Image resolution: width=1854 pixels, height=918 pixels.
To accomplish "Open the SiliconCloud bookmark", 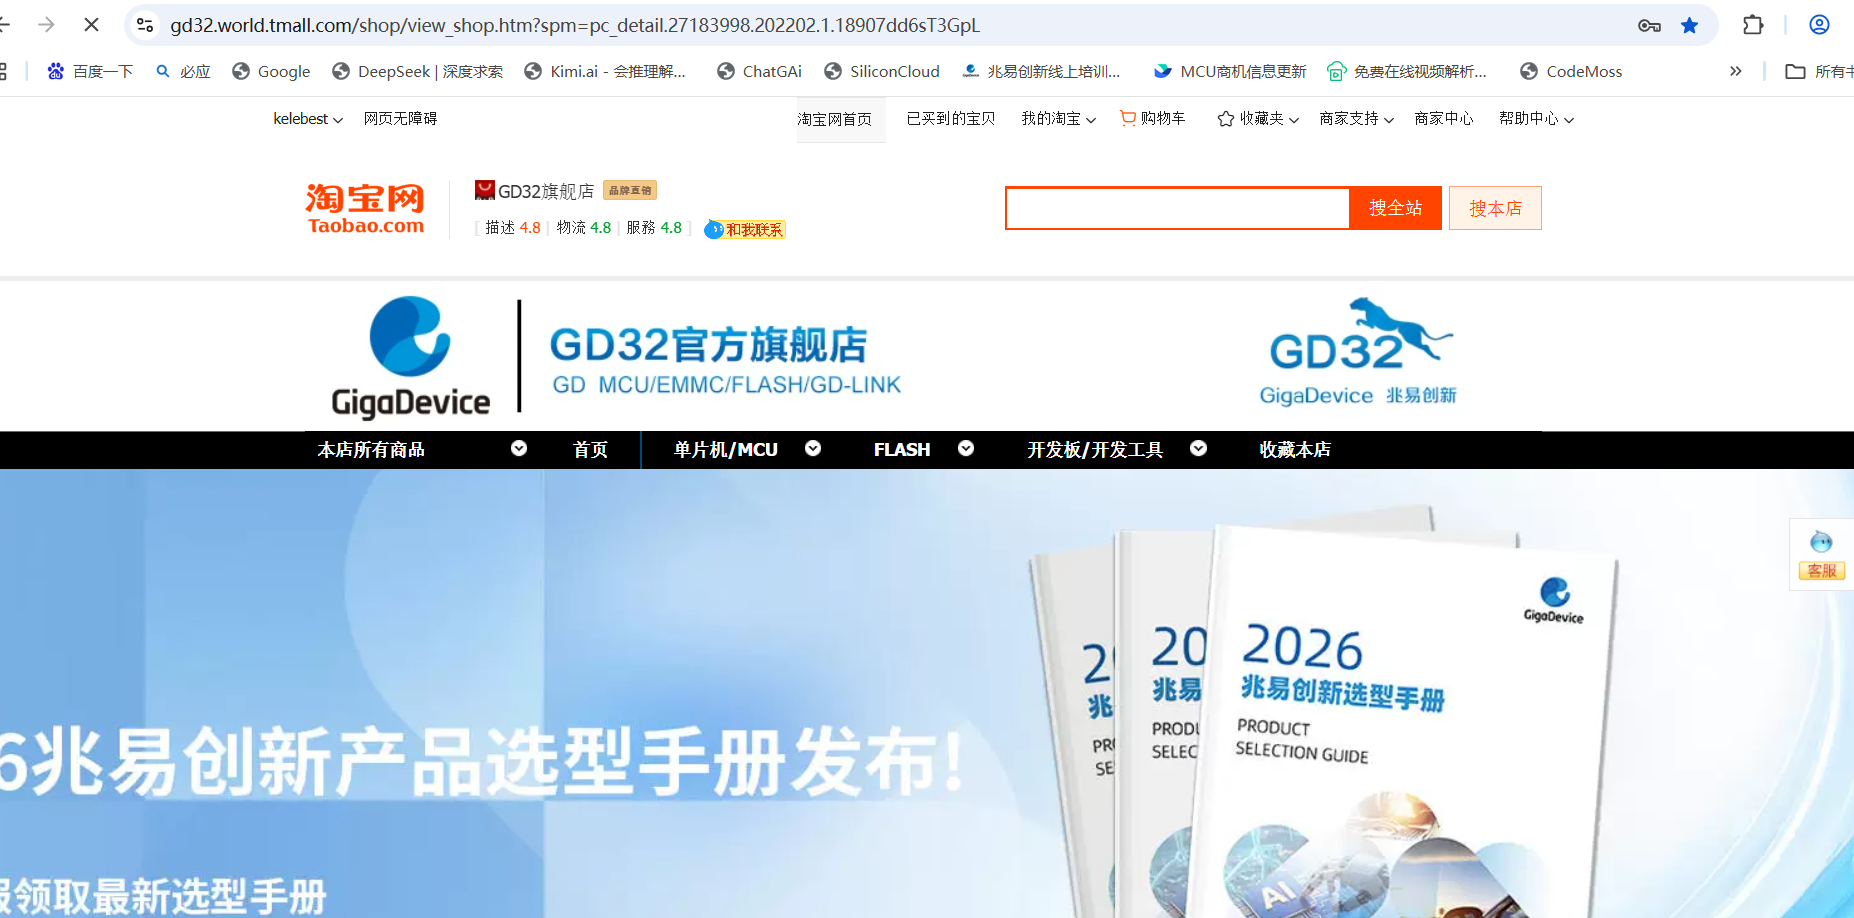I will click(x=882, y=71).
